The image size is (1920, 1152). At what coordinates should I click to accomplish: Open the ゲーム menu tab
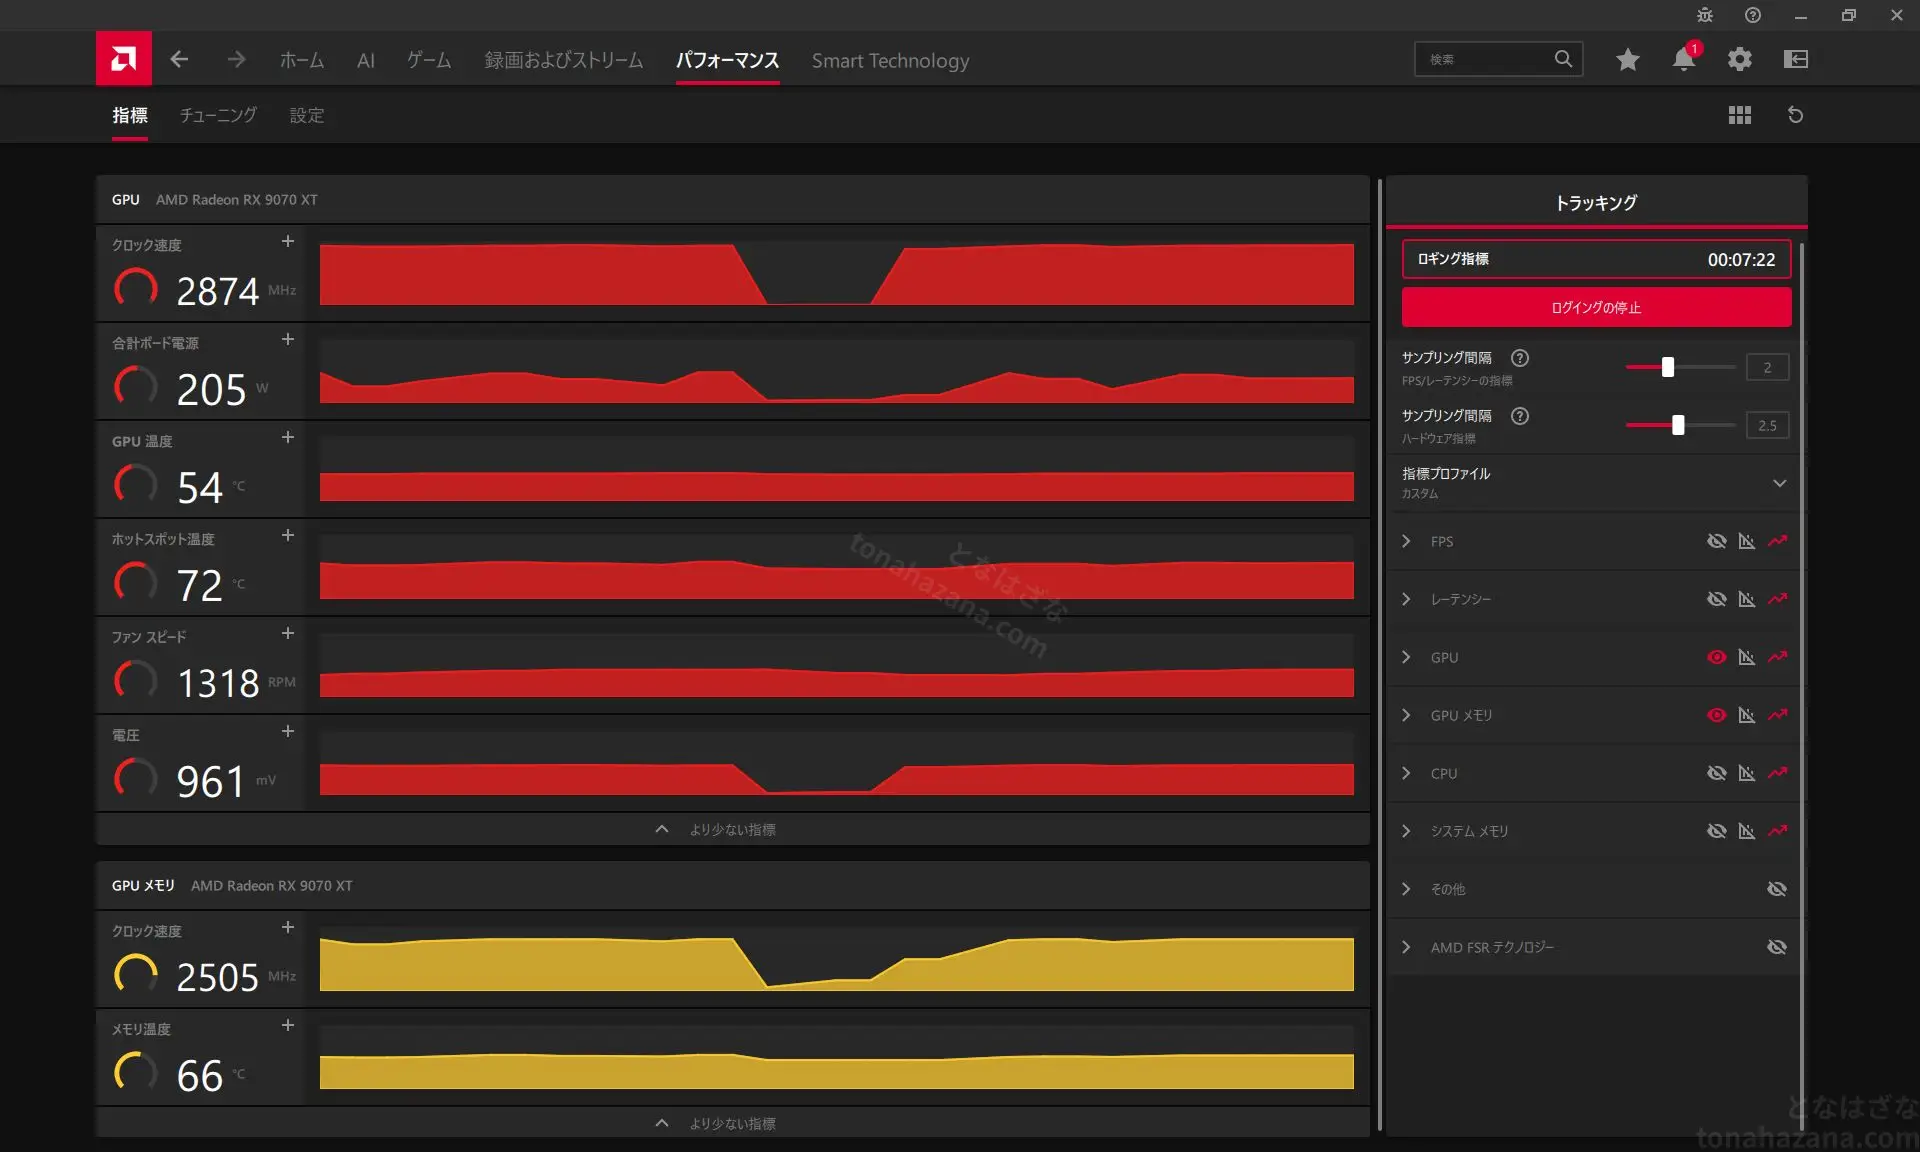429,60
